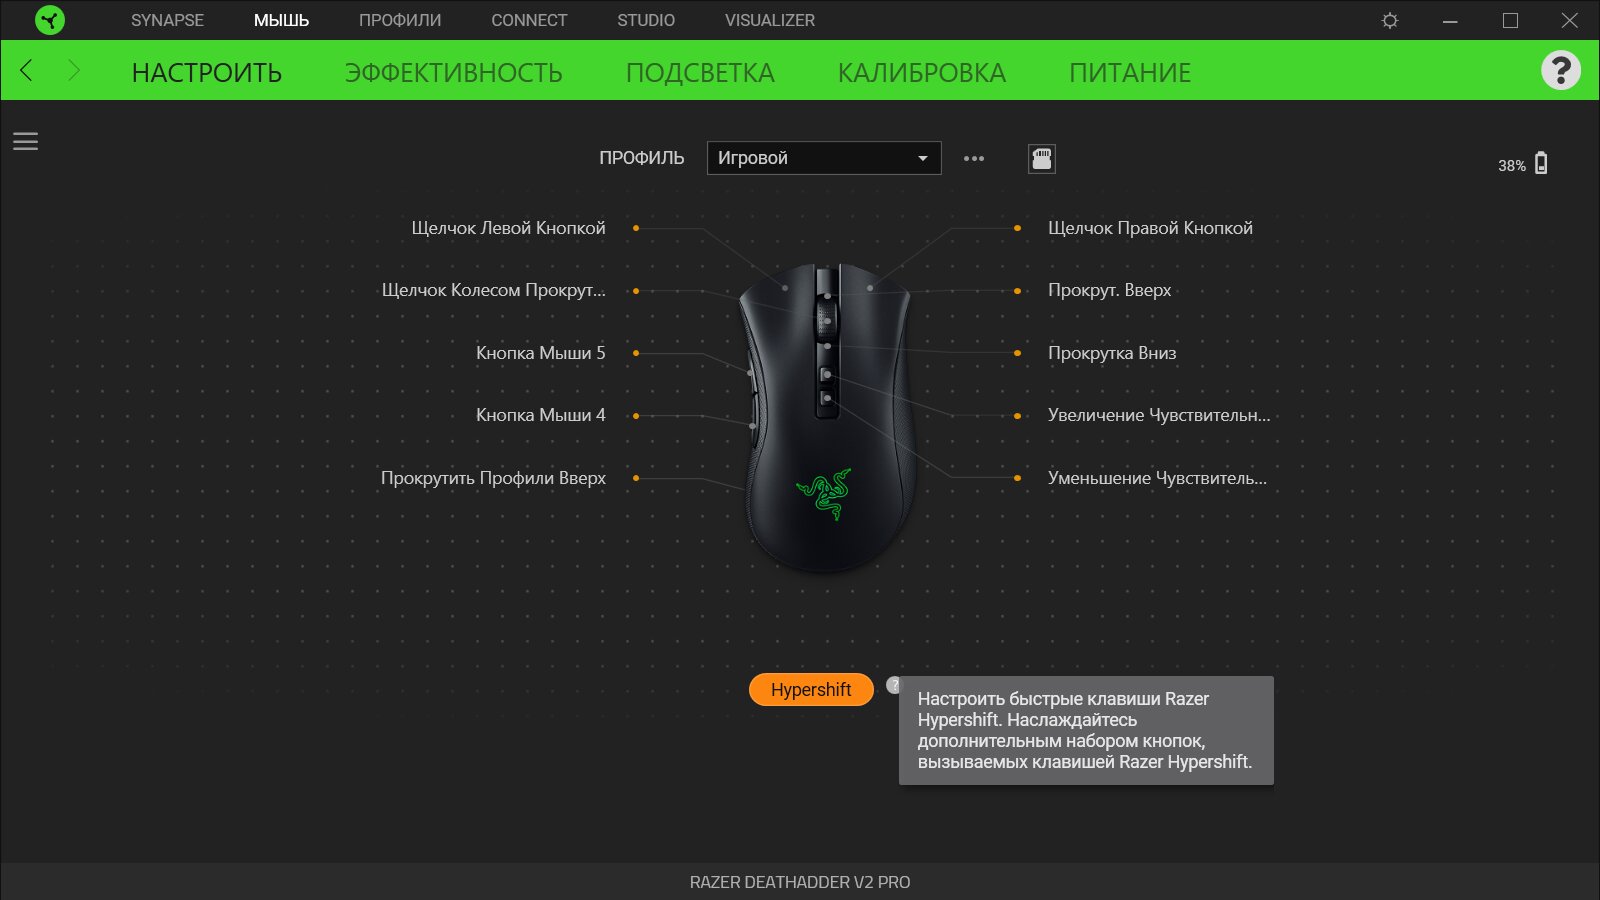Click the on-board memory profiles icon
Screen dimensions: 1600x900
[1041, 158]
